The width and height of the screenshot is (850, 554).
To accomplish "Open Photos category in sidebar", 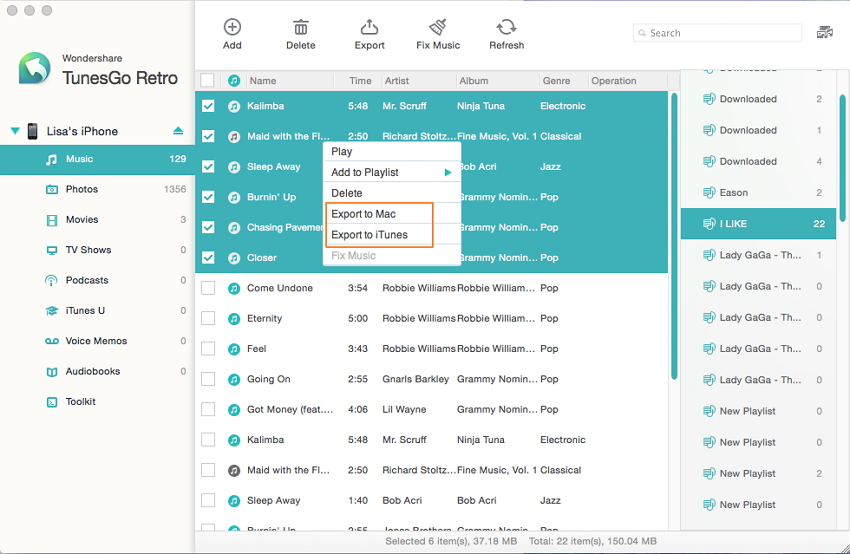I will 82,189.
